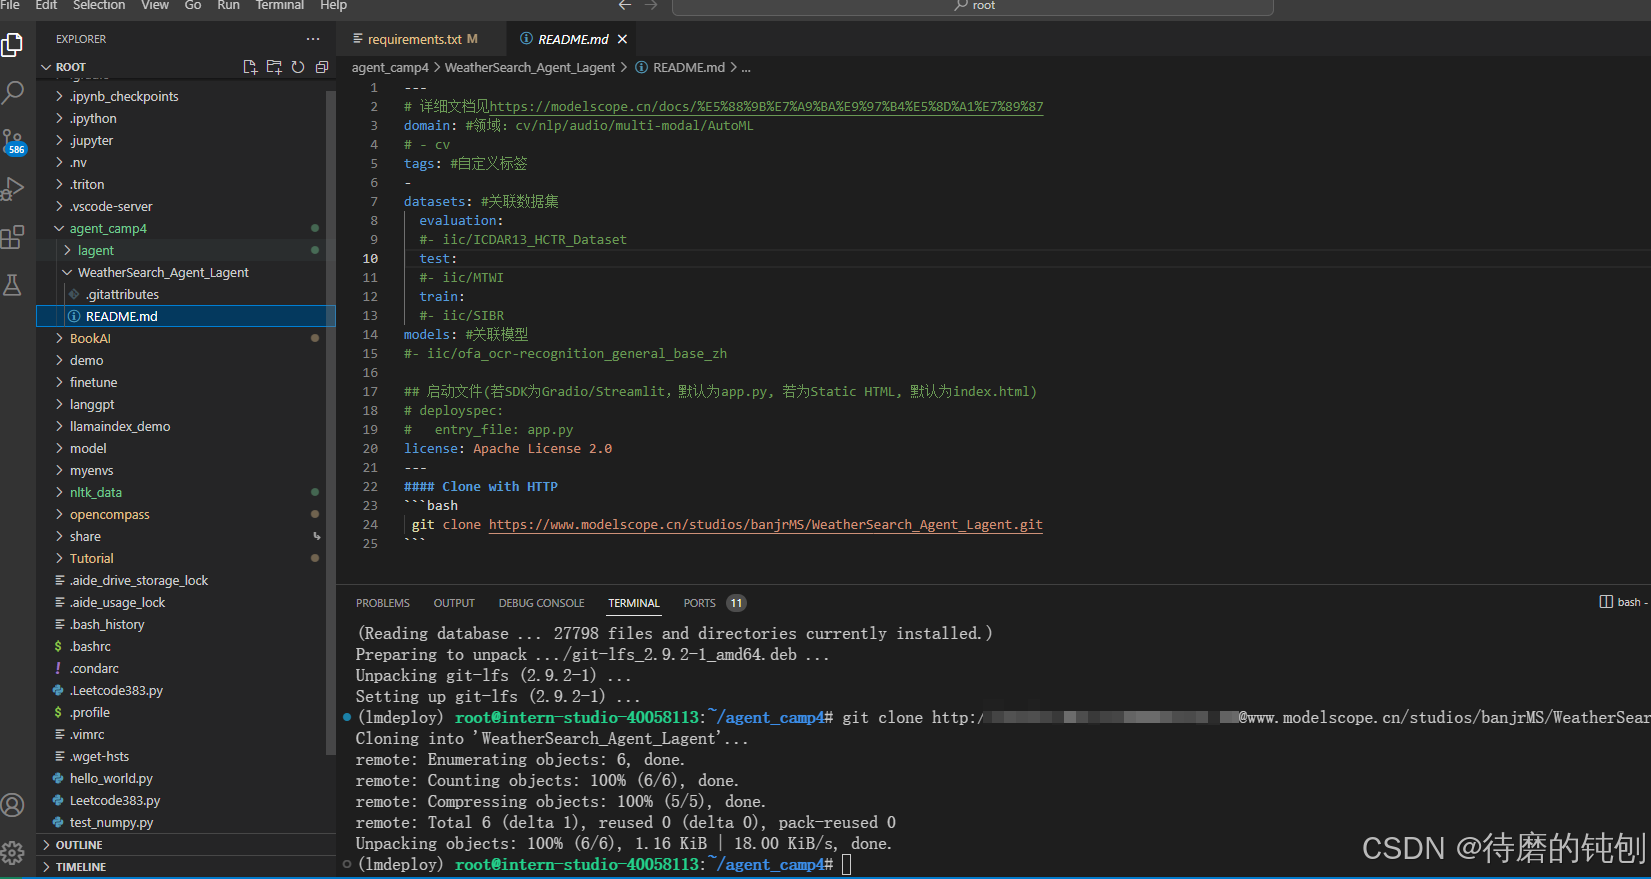Open the Manage gear menu
This screenshot has height=879, width=1651.
(13, 852)
